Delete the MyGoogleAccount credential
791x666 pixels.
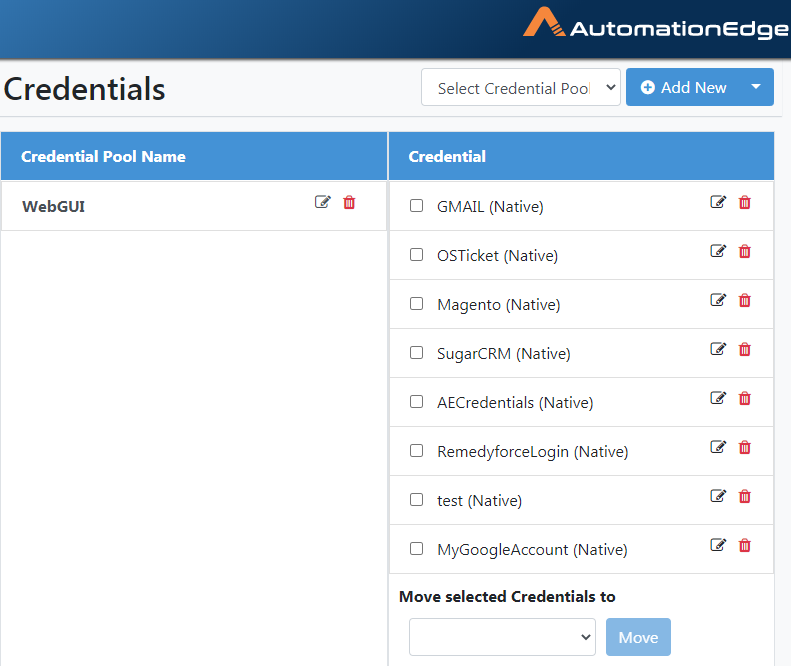(x=745, y=545)
